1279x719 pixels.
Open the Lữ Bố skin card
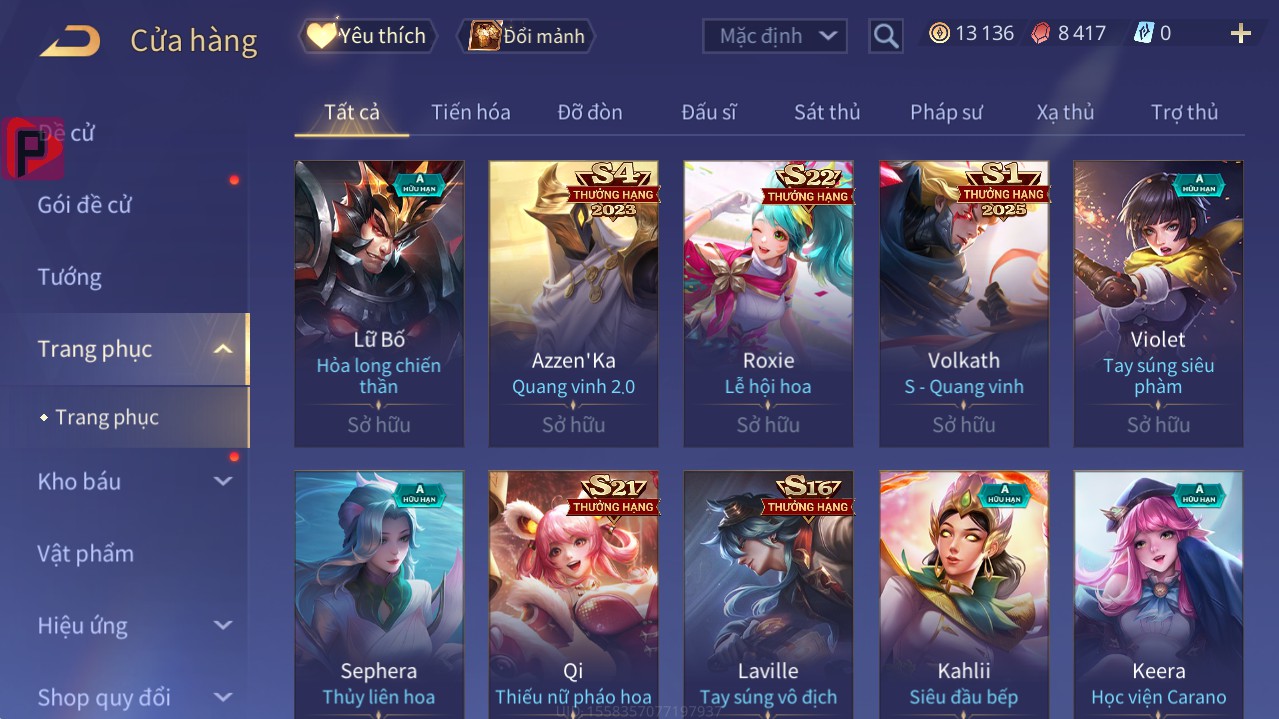(379, 304)
